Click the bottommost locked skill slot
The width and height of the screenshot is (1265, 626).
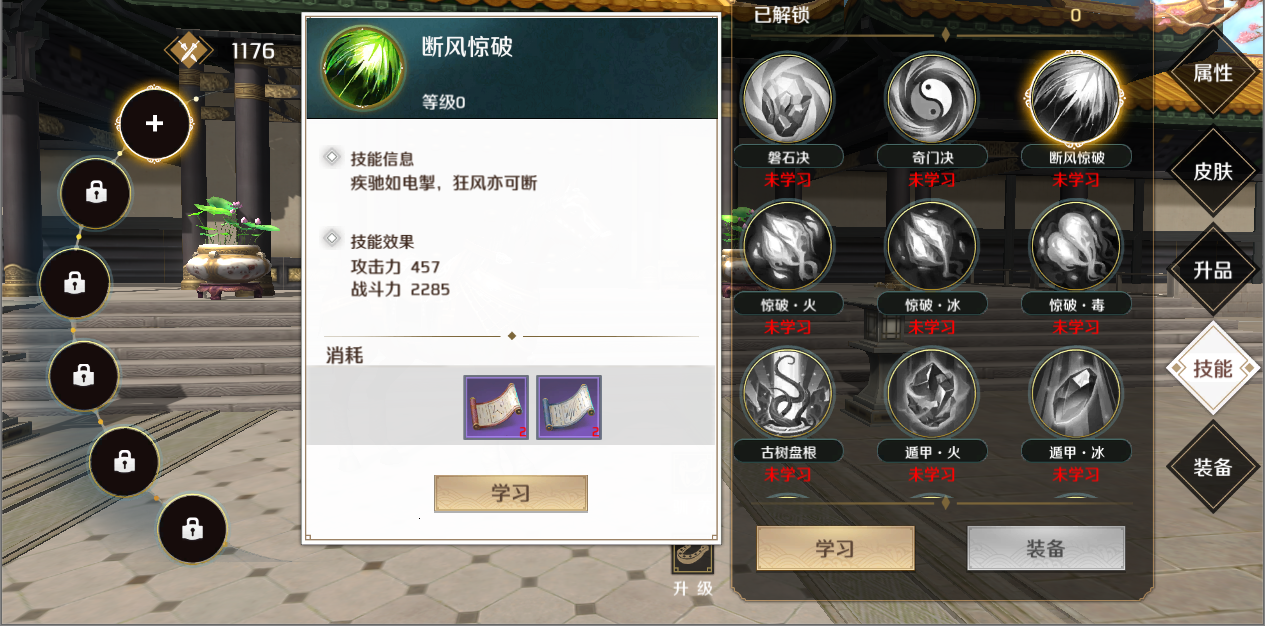[192, 528]
